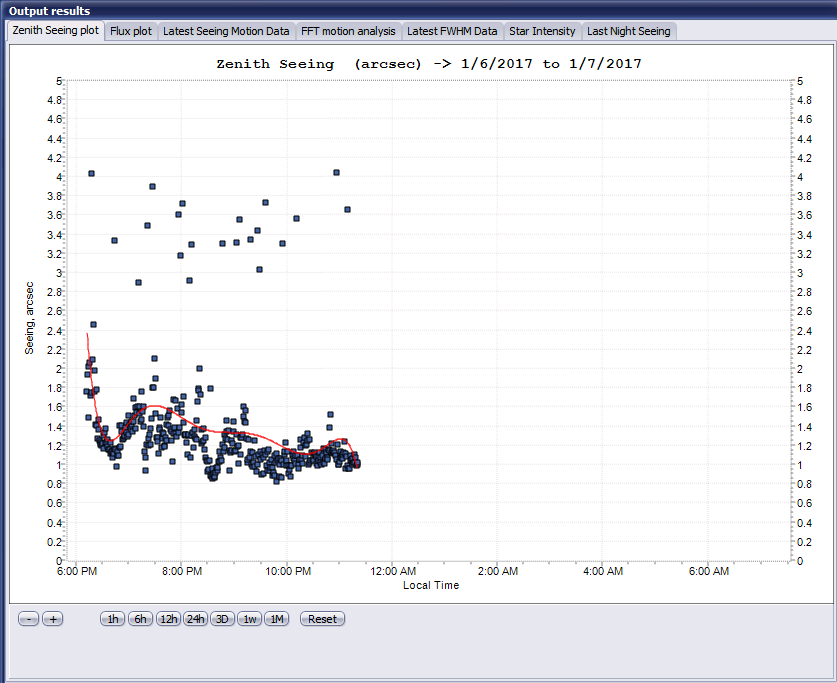Select the FFT motion analysis tab

pos(348,31)
